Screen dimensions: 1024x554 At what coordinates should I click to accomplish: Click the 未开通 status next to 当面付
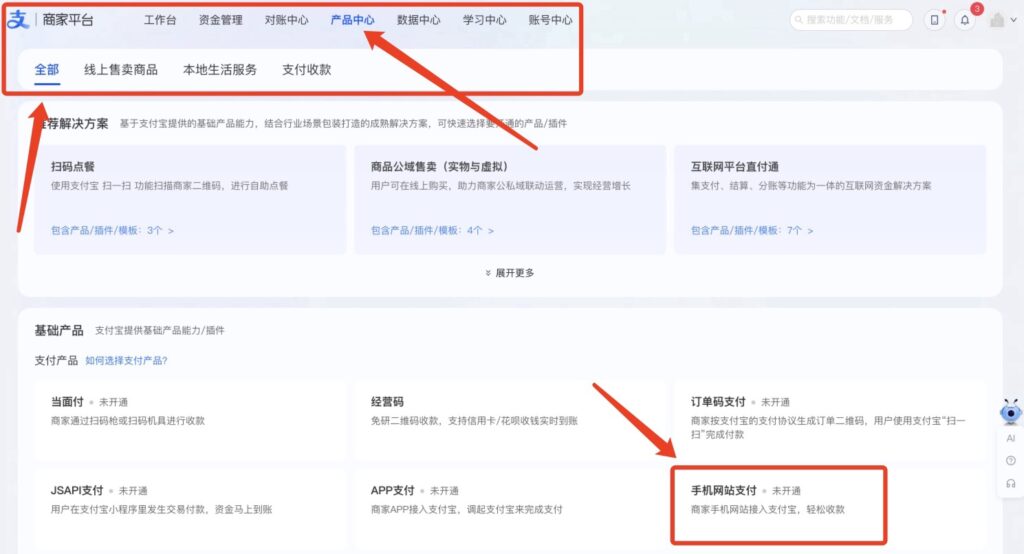pyautogui.click(x=113, y=402)
